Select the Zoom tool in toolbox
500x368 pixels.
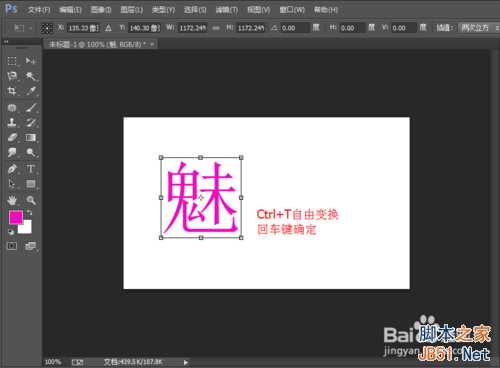[30, 200]
